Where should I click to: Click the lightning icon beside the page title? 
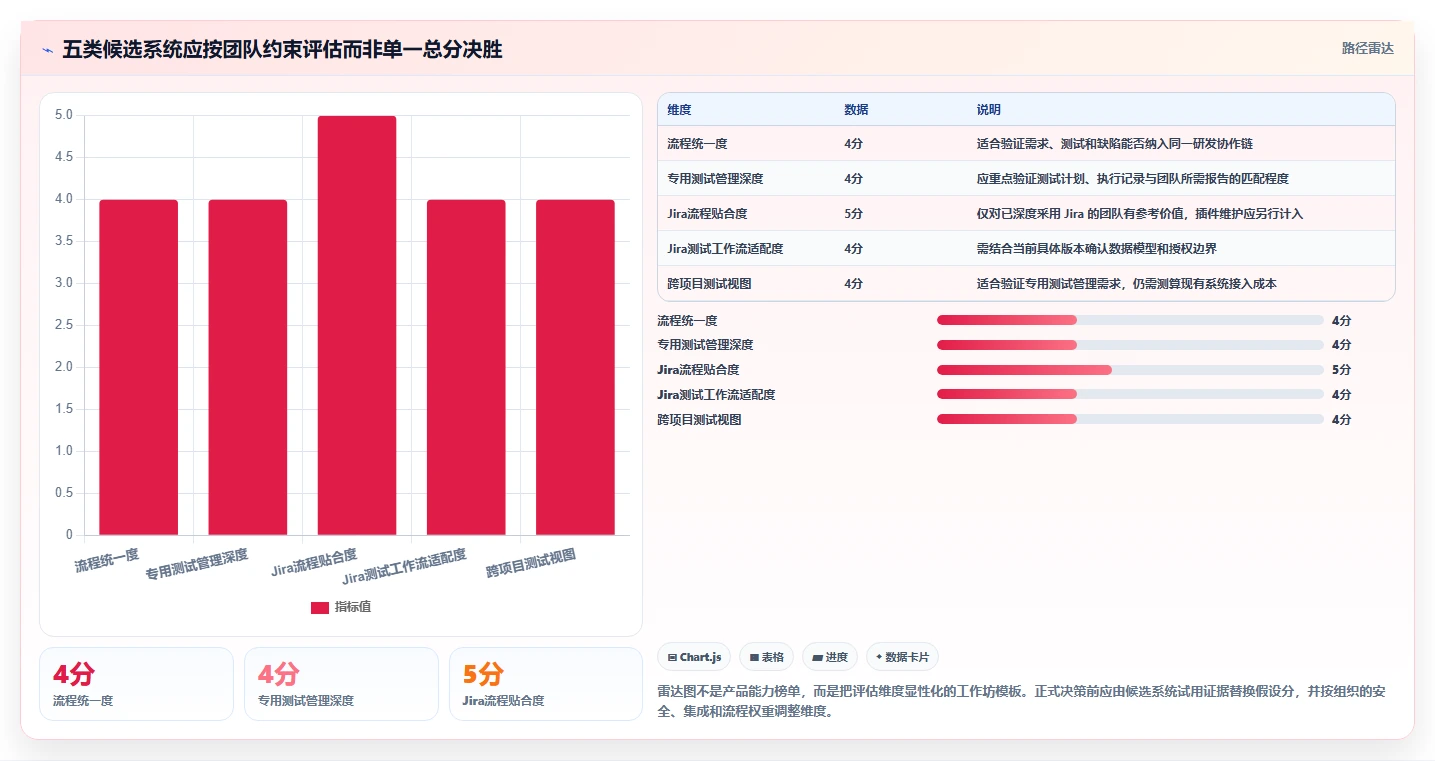tap(47, 50)
